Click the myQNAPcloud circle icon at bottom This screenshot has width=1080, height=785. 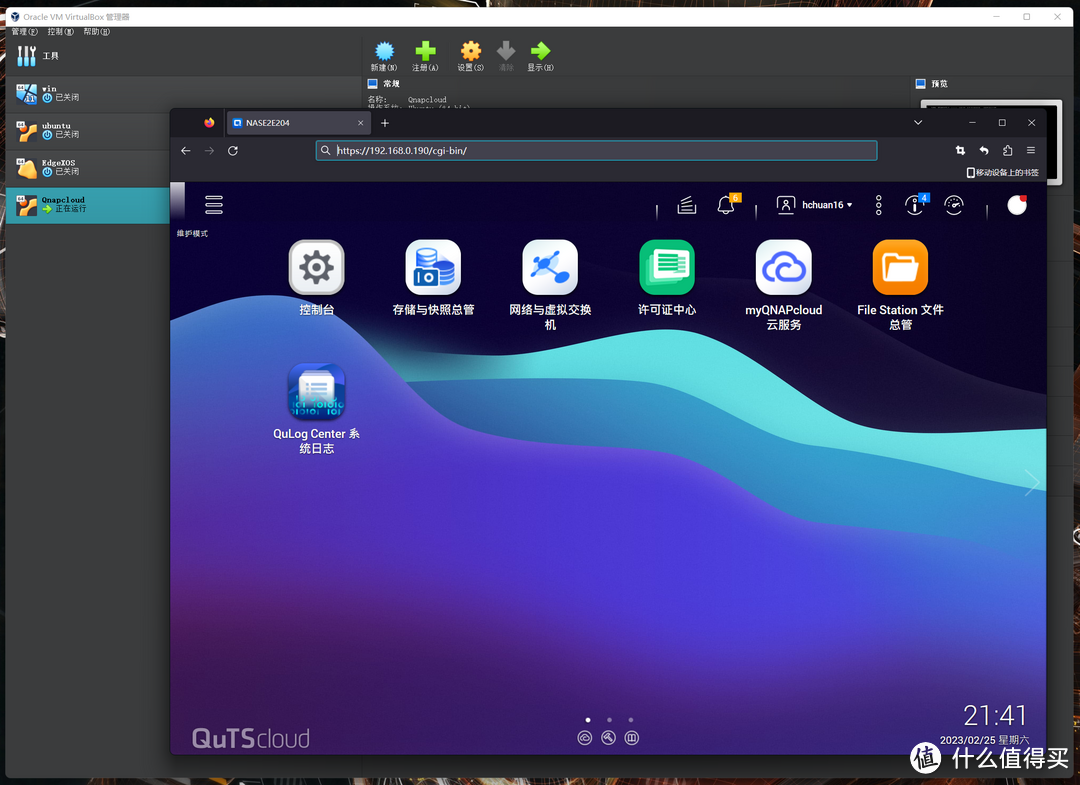(585, 738)
